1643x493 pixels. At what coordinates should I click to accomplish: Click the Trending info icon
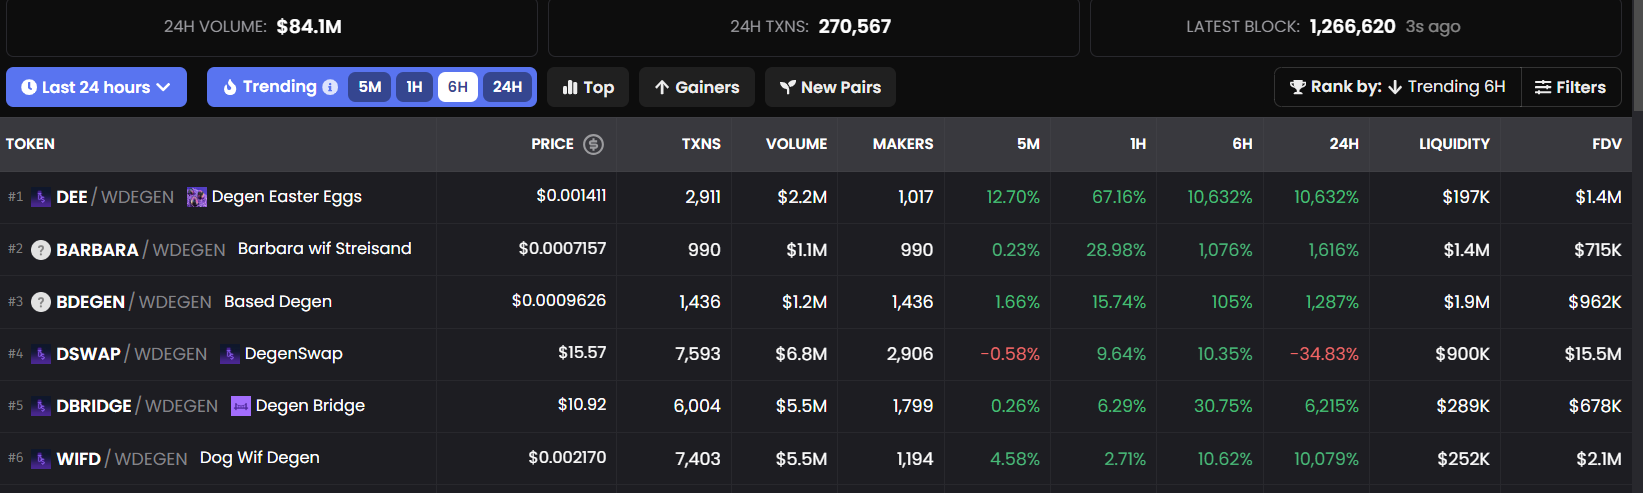pos(330,87)
